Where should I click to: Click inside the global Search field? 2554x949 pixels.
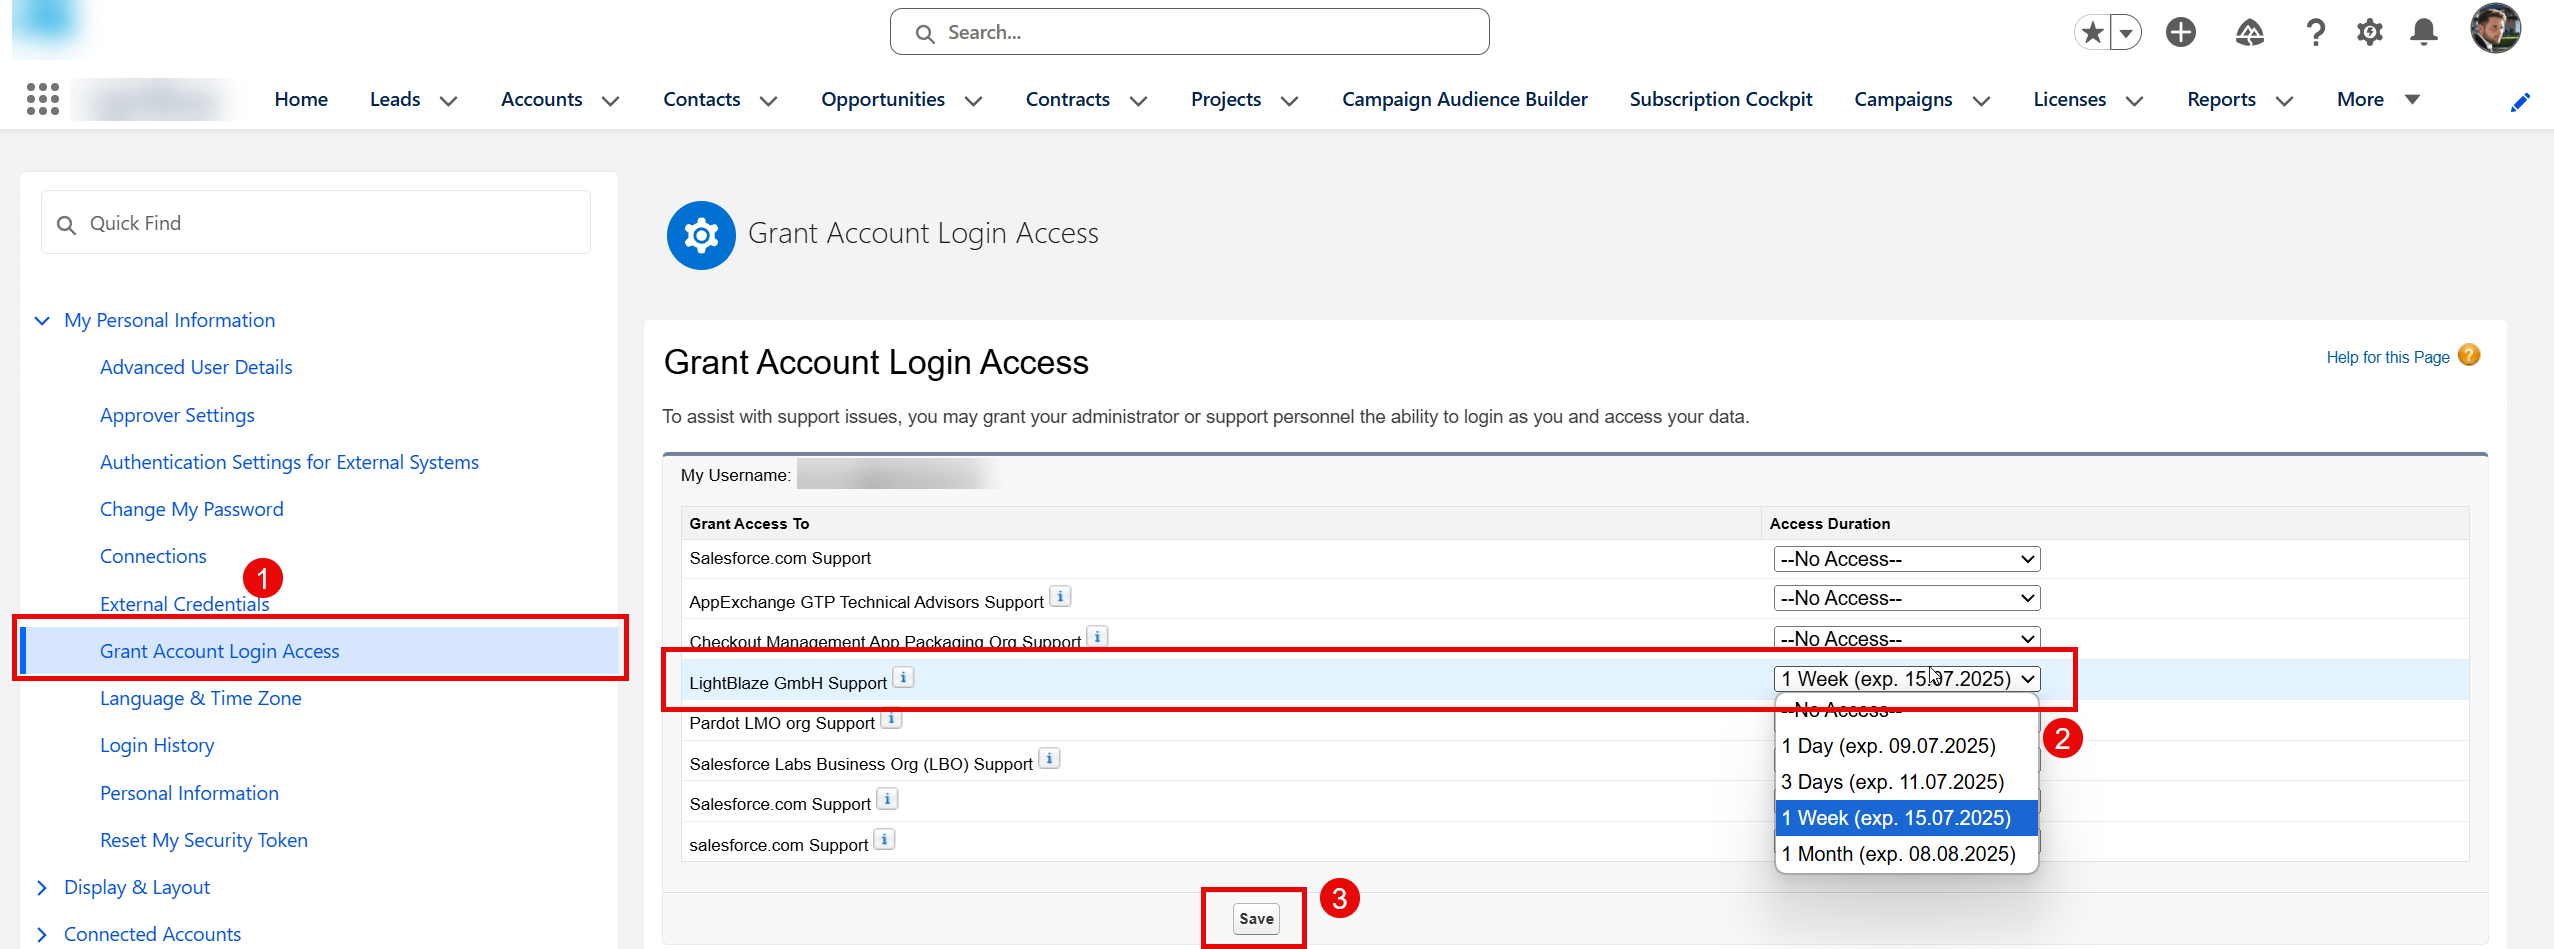1189,32
